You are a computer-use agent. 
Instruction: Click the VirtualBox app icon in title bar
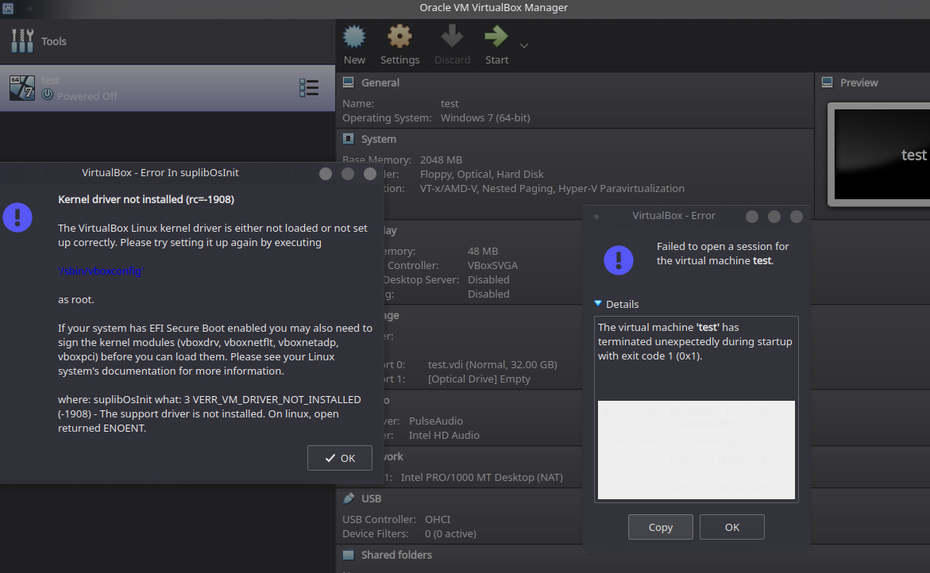tap(8, 8)
